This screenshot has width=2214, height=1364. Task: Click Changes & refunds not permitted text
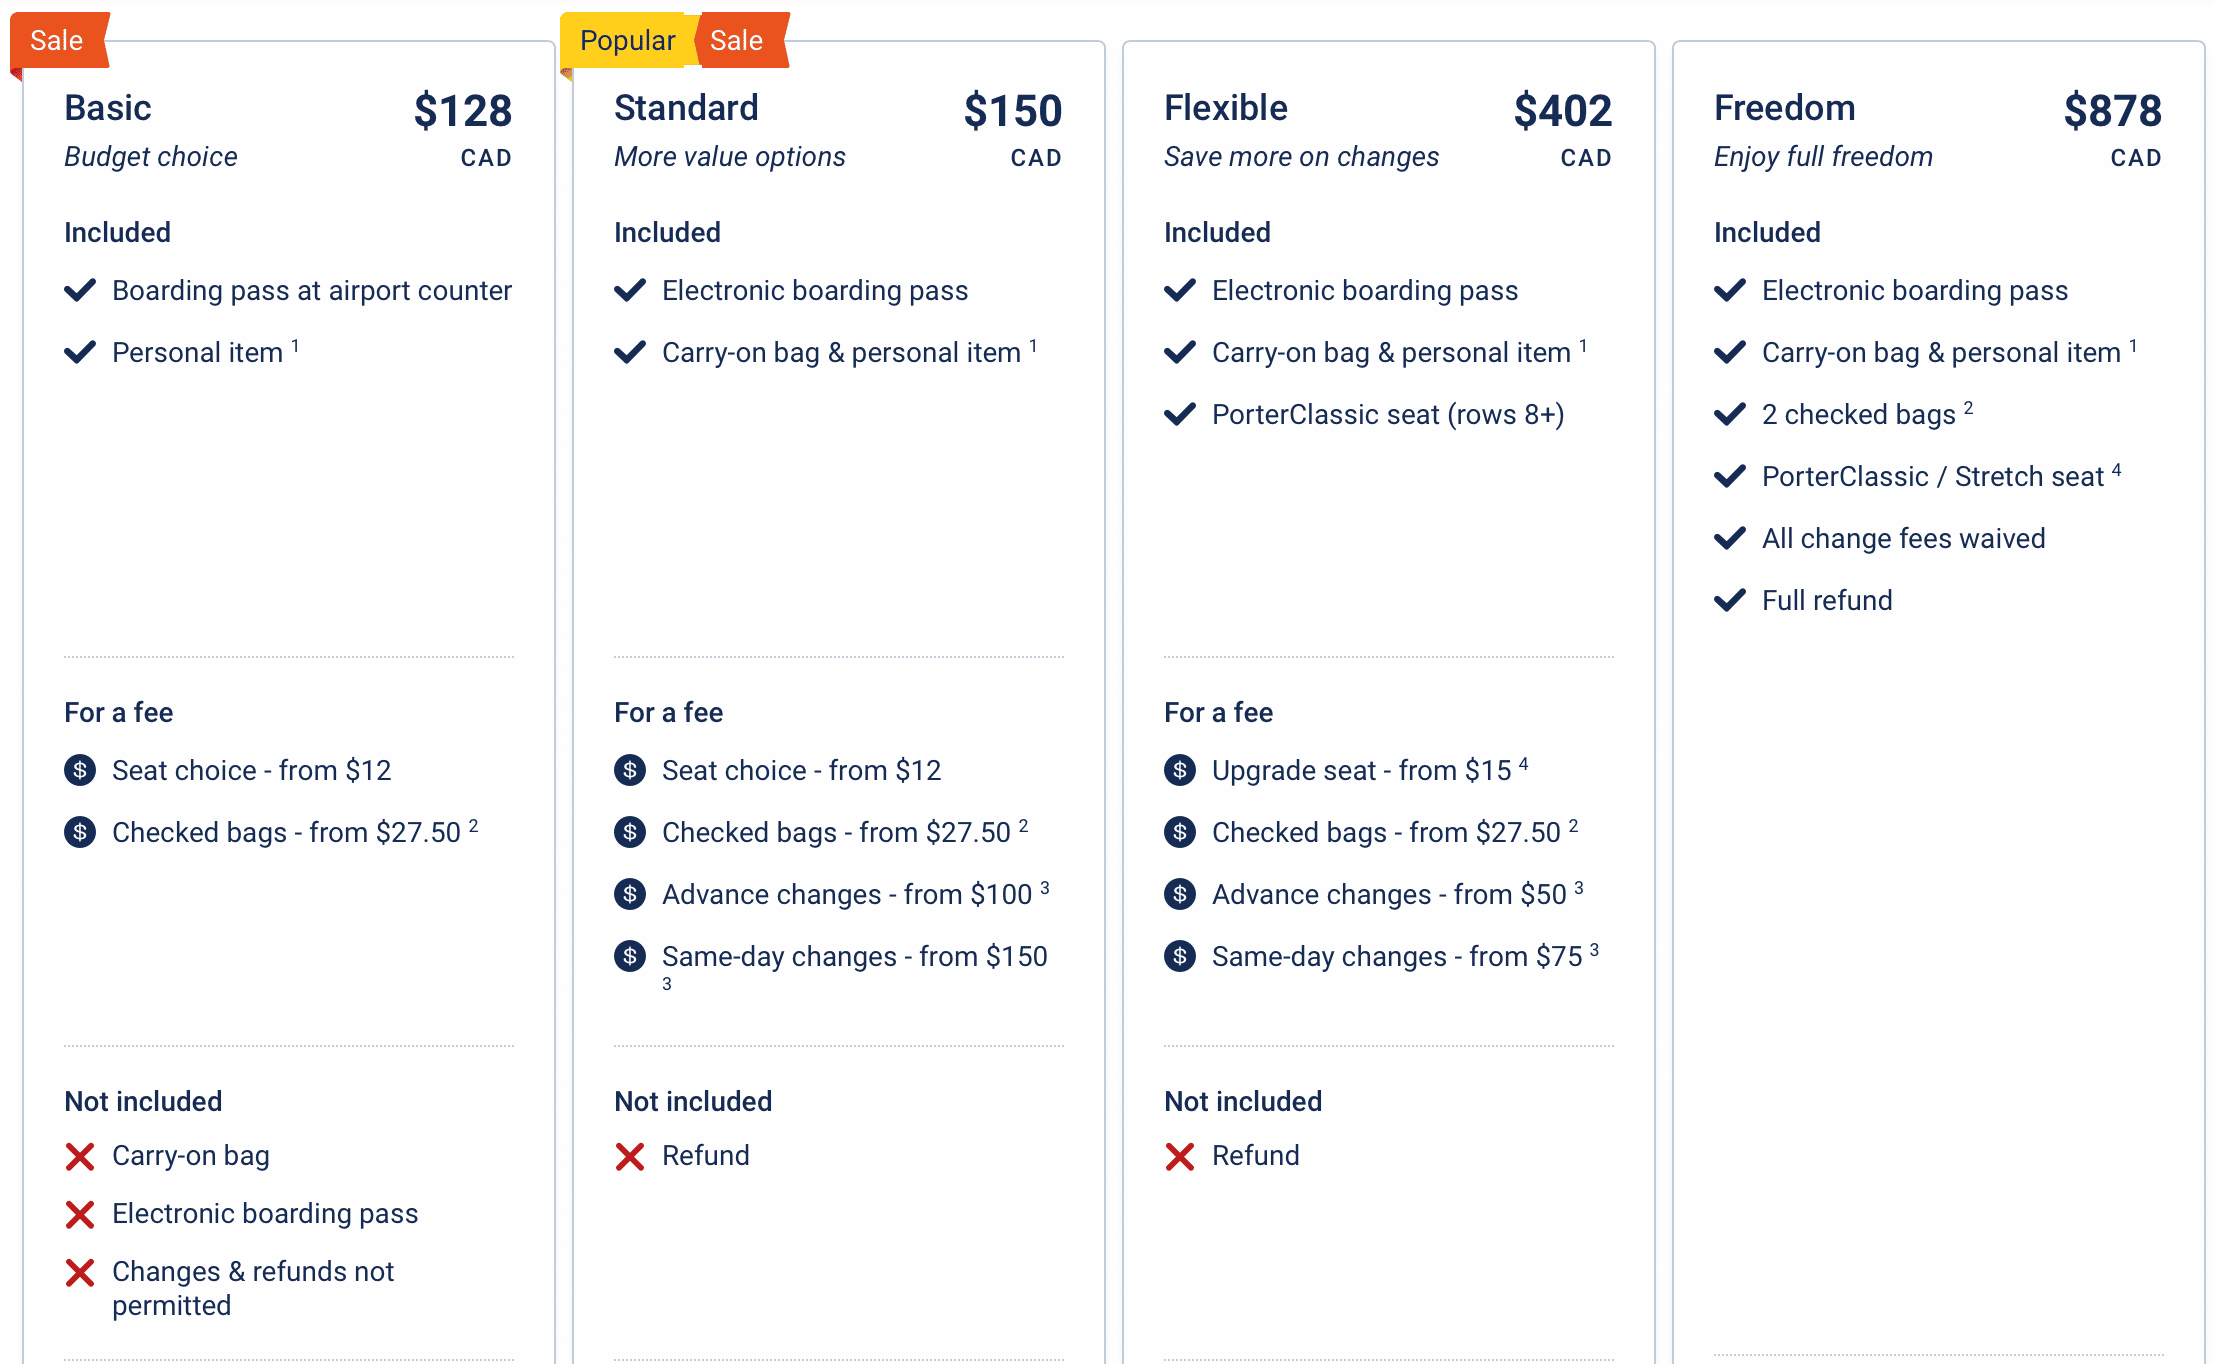coord(253,1288)
